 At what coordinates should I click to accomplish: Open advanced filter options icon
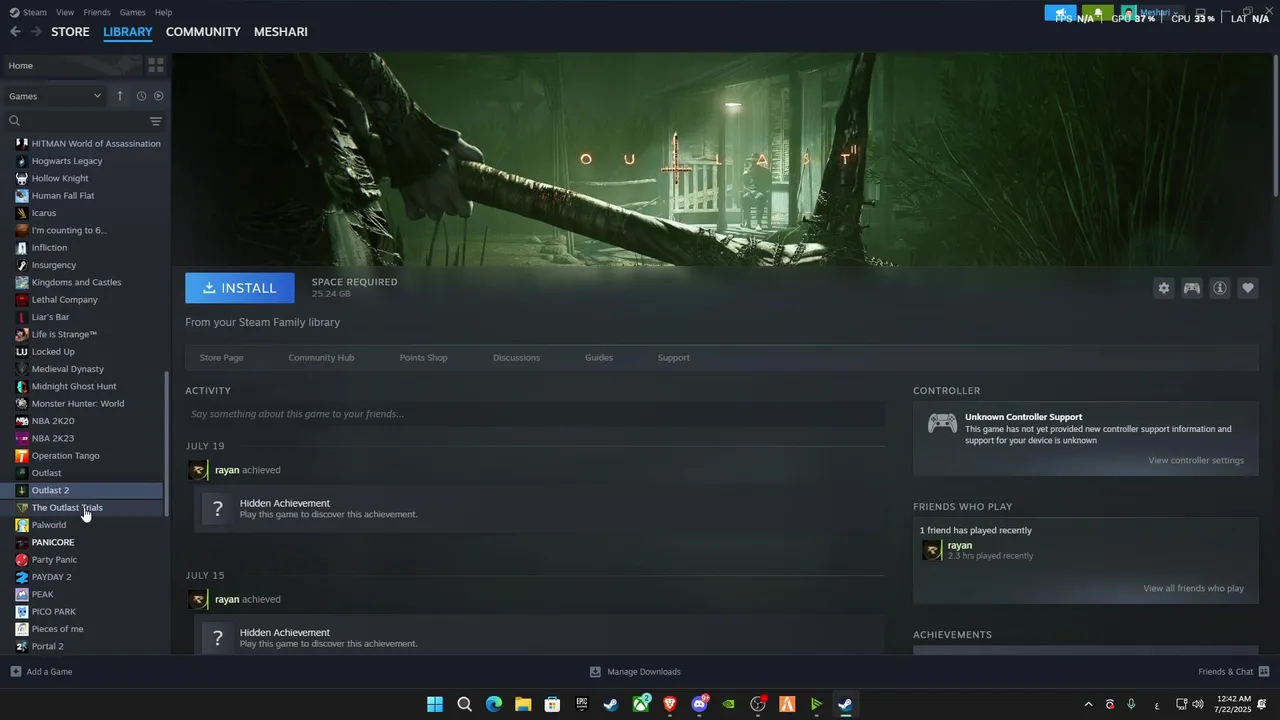click(x=155, y=121)
